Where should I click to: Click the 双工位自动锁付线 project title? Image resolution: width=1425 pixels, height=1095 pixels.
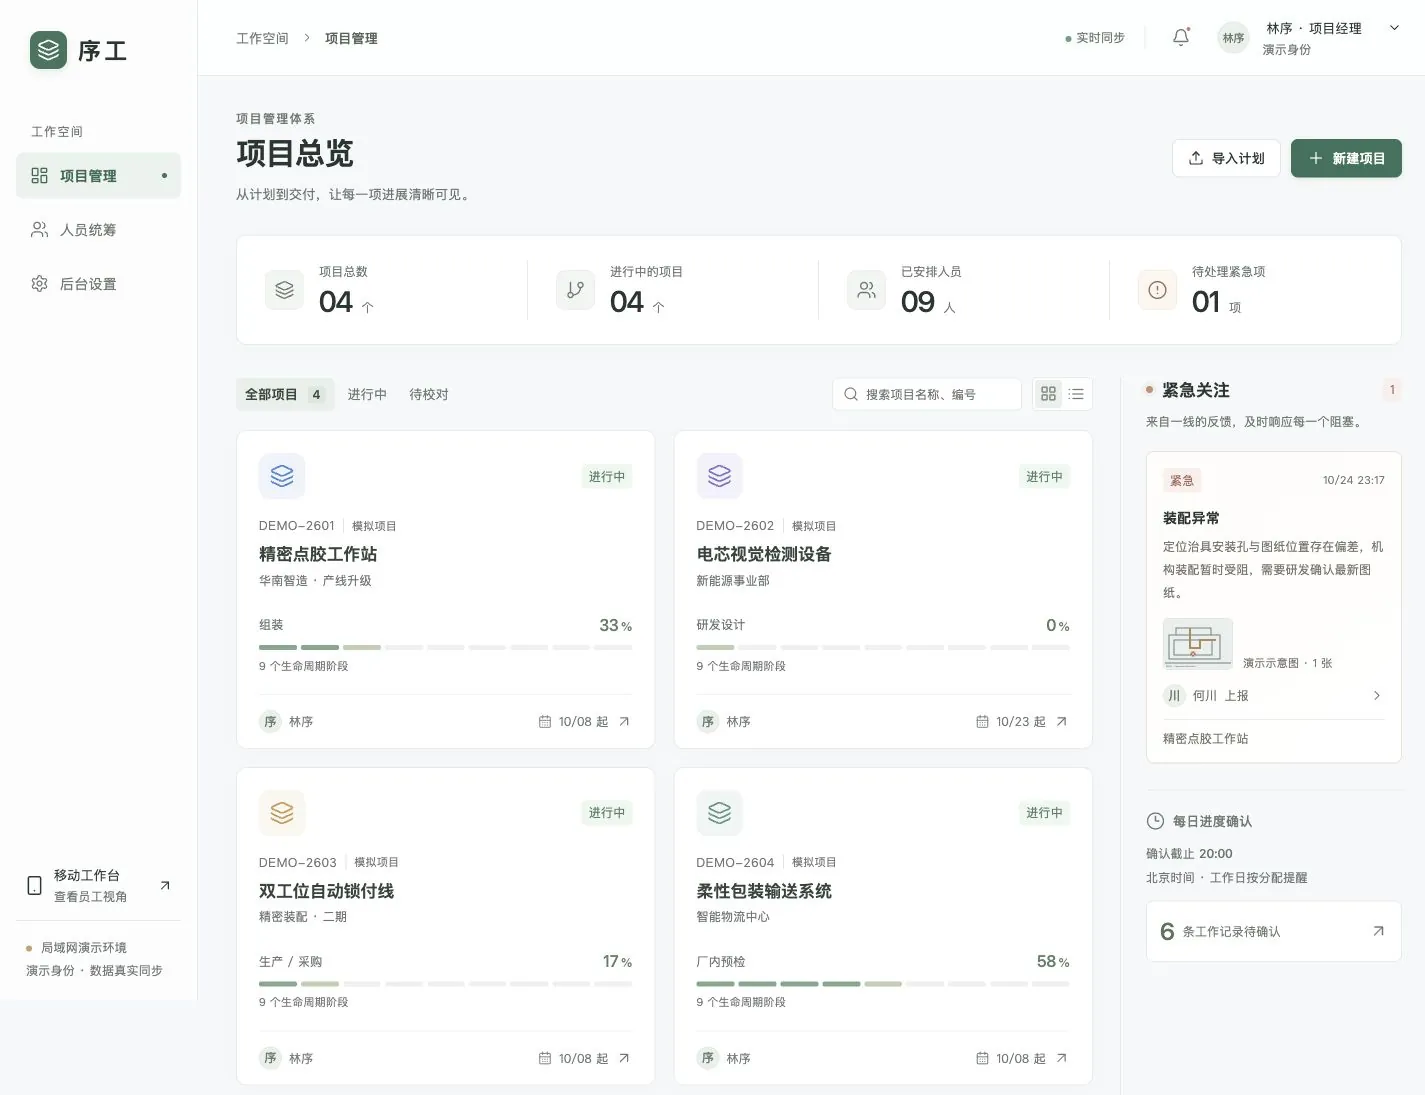326,891
